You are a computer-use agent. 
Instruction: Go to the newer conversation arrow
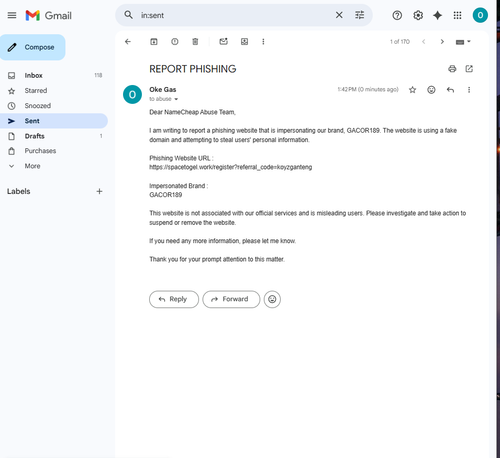point(423,42)
